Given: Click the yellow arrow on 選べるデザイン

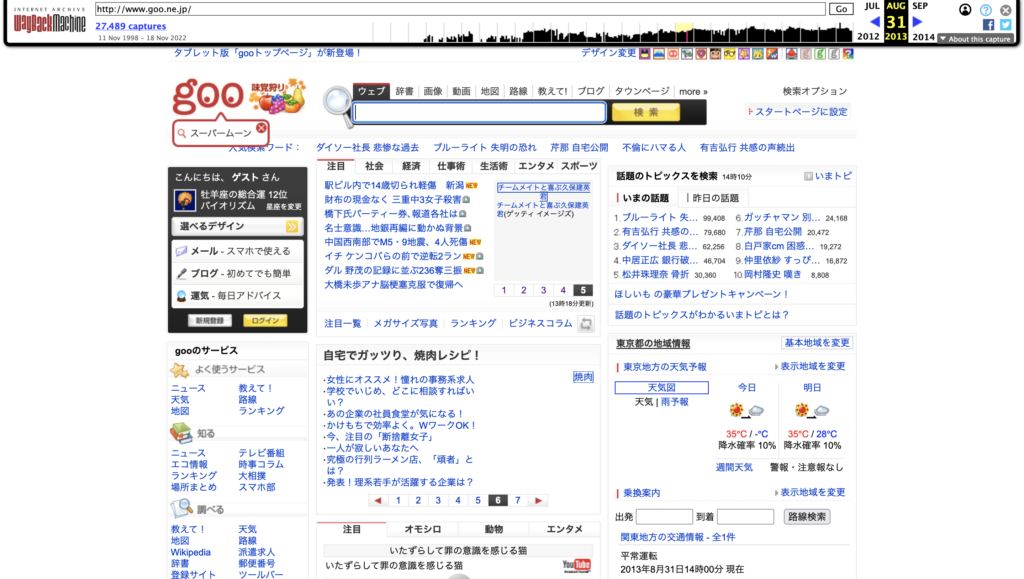Looking at the screenshot, I should pos(292,227).
